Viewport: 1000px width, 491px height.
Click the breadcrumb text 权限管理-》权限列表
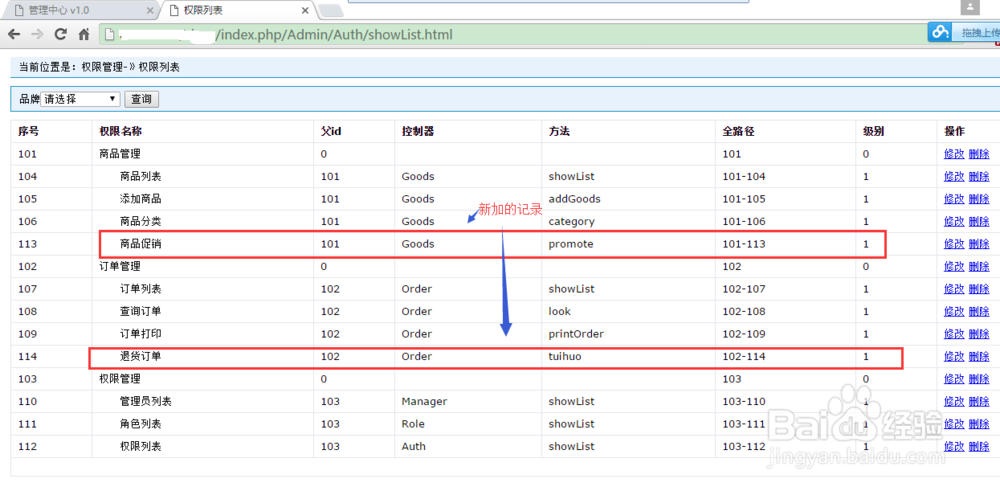(131, 67)
